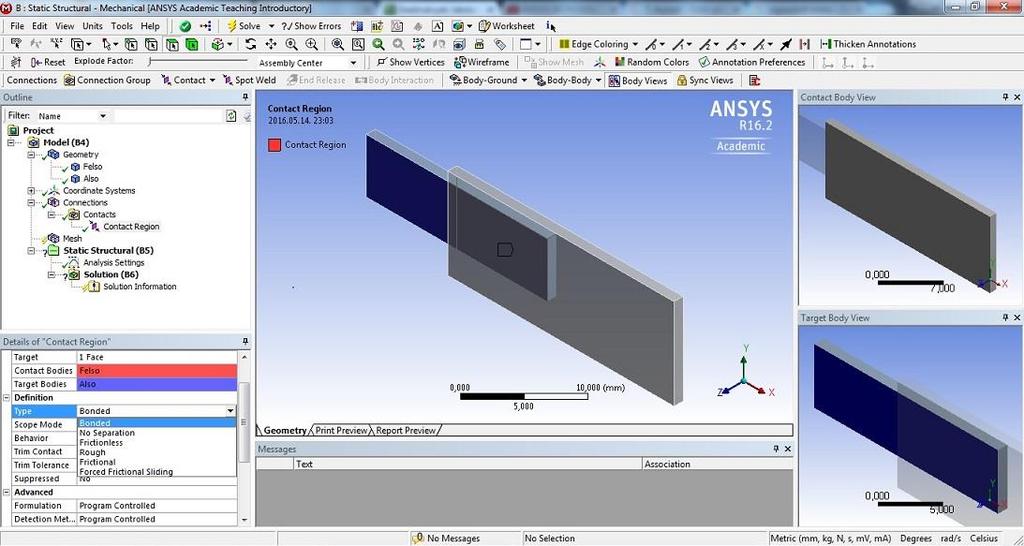Toggle Thicken Annotations

(x=868, y=44)
